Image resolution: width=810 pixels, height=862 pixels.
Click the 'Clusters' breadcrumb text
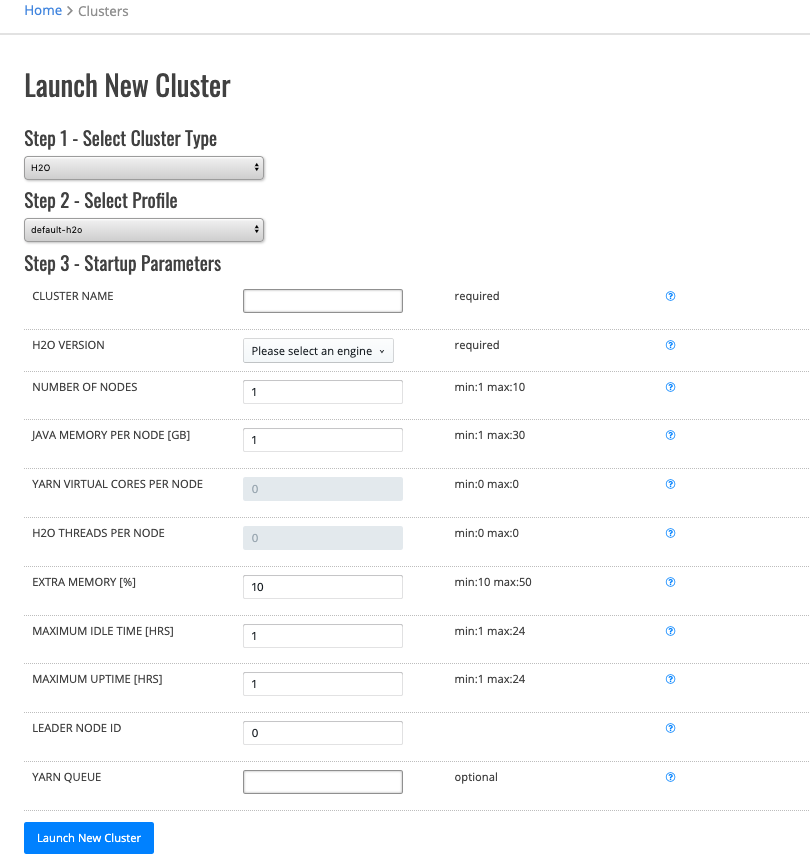pos(103,11)
